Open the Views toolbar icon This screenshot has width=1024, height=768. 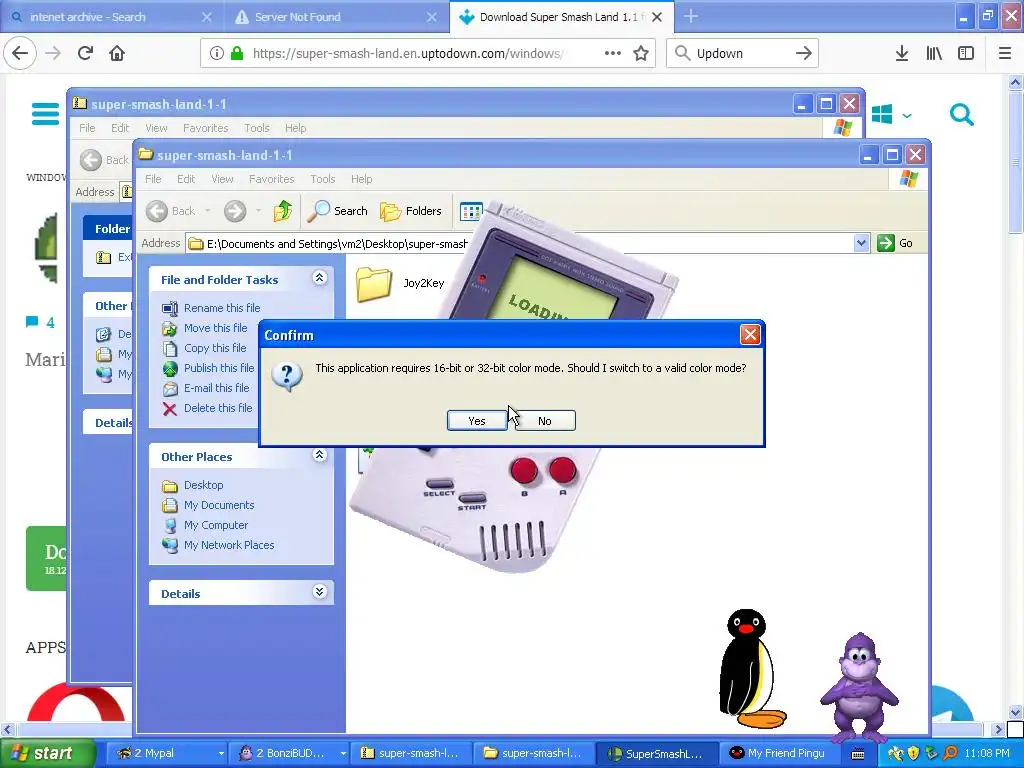470,210
